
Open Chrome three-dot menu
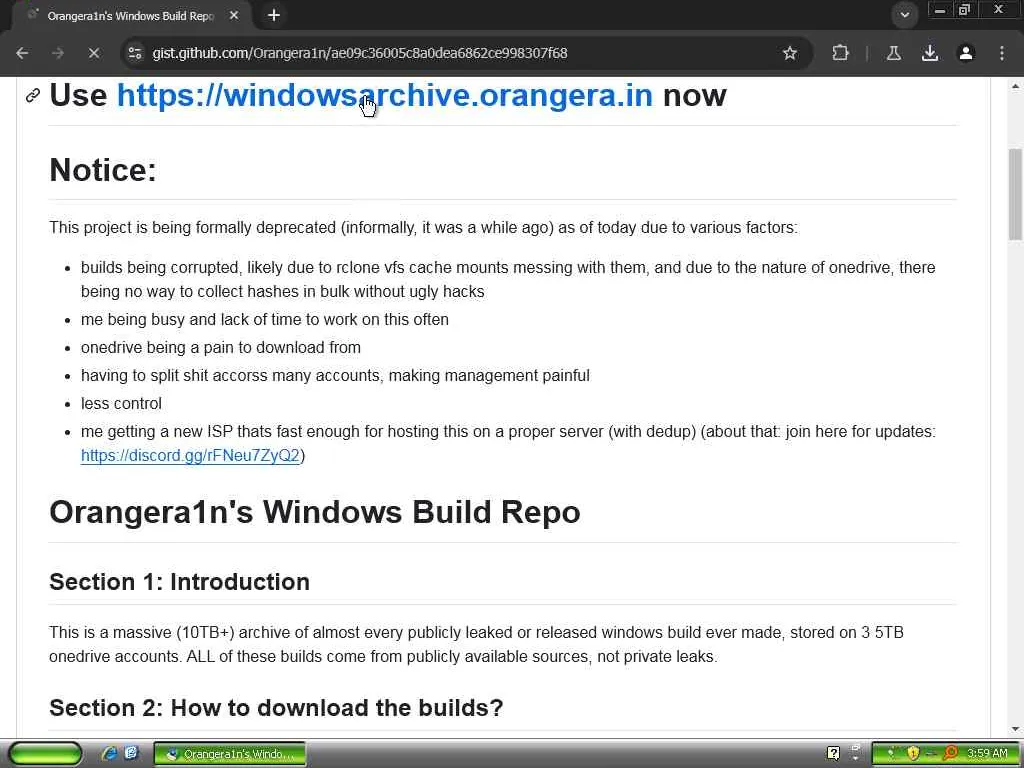pyautogui.click(x=1002, y=53)
